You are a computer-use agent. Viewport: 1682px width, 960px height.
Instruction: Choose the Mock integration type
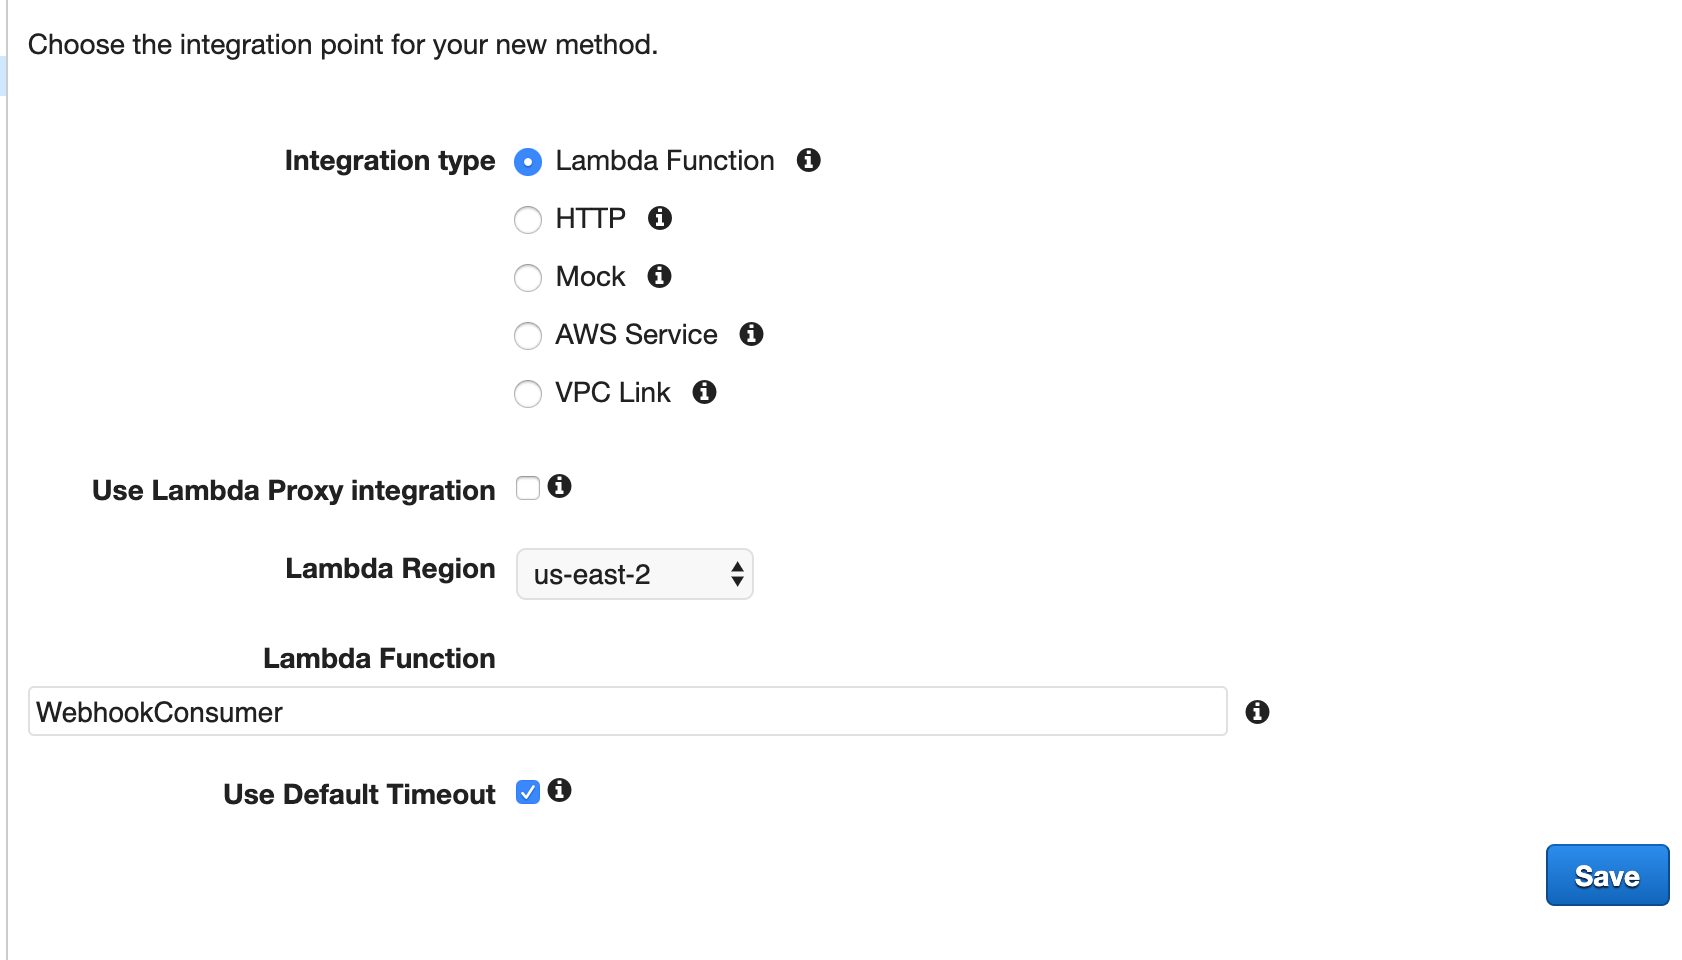528,277
